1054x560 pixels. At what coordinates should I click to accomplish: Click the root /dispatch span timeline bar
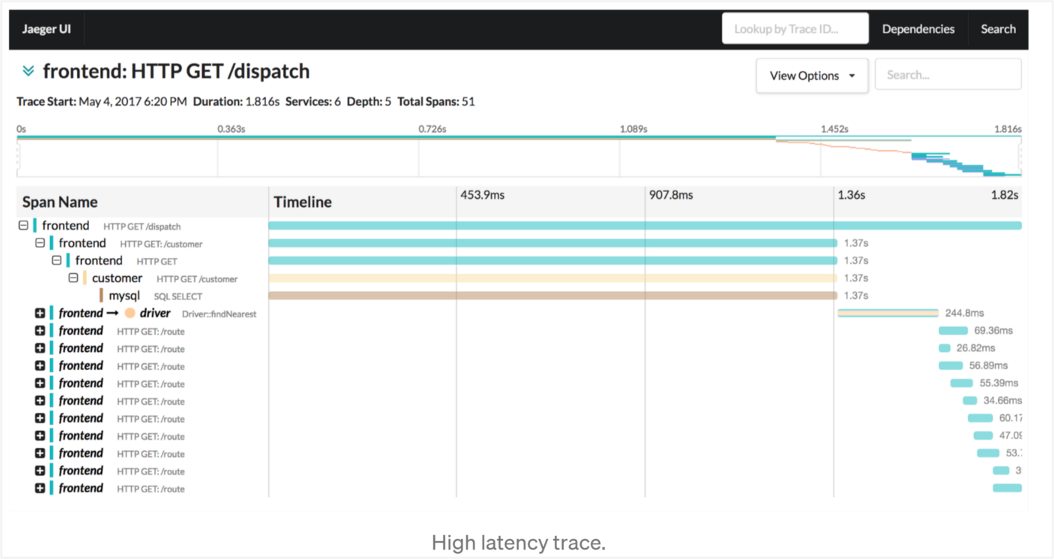[x=645, y=225]
